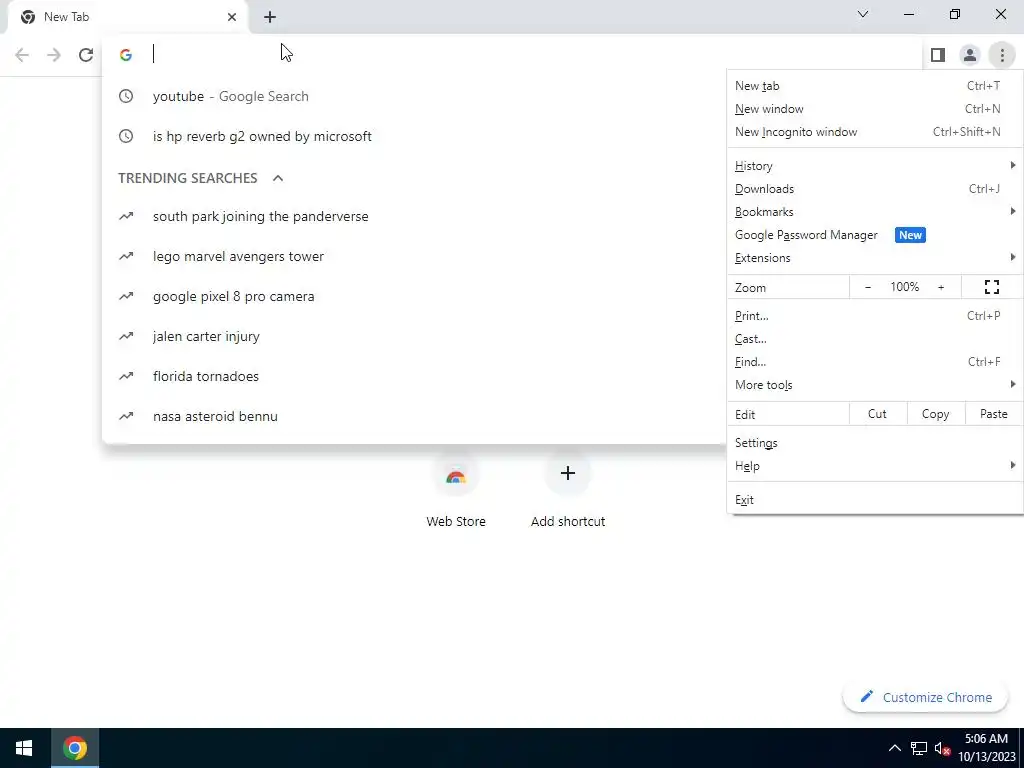This screenshot has height=768, width=1024.
Task: Click trending icon beside florida tornadoes
Action: (x=126, y=376)
